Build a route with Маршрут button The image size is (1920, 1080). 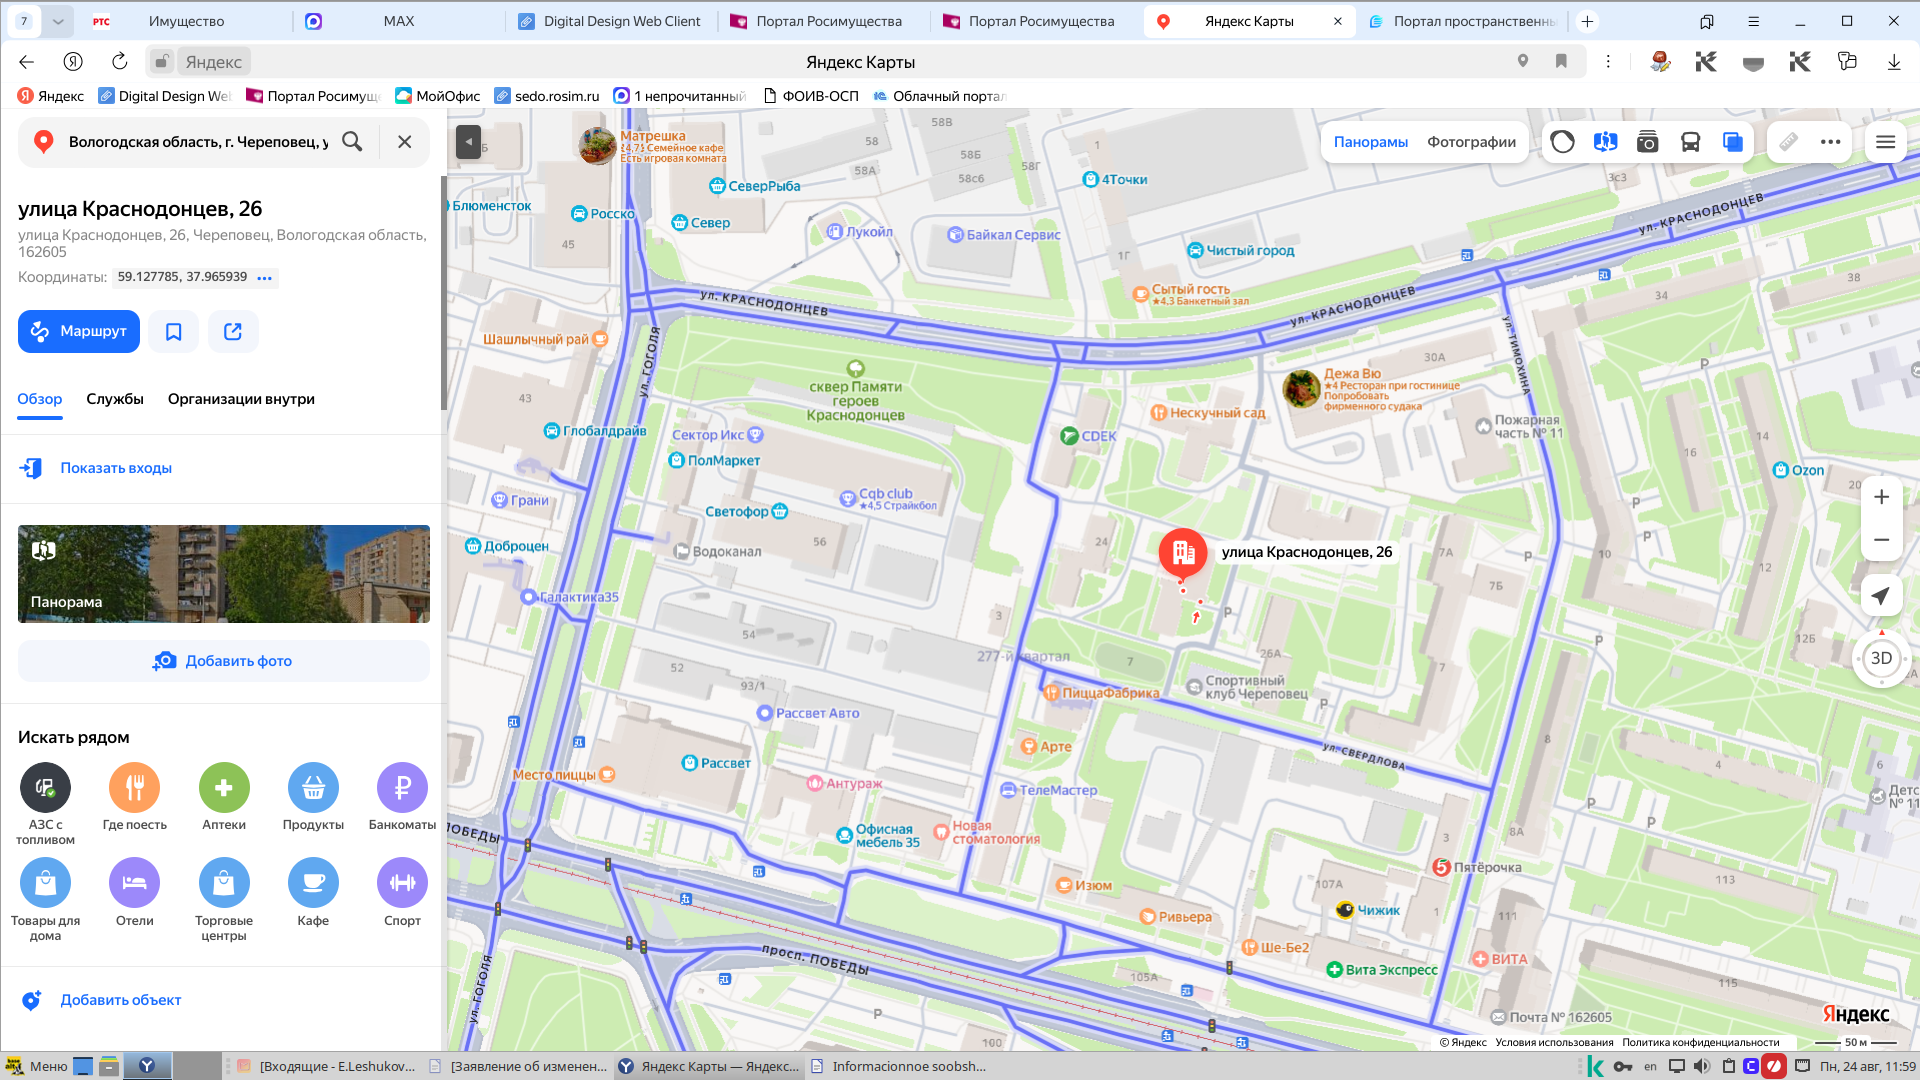click(79, 331)
